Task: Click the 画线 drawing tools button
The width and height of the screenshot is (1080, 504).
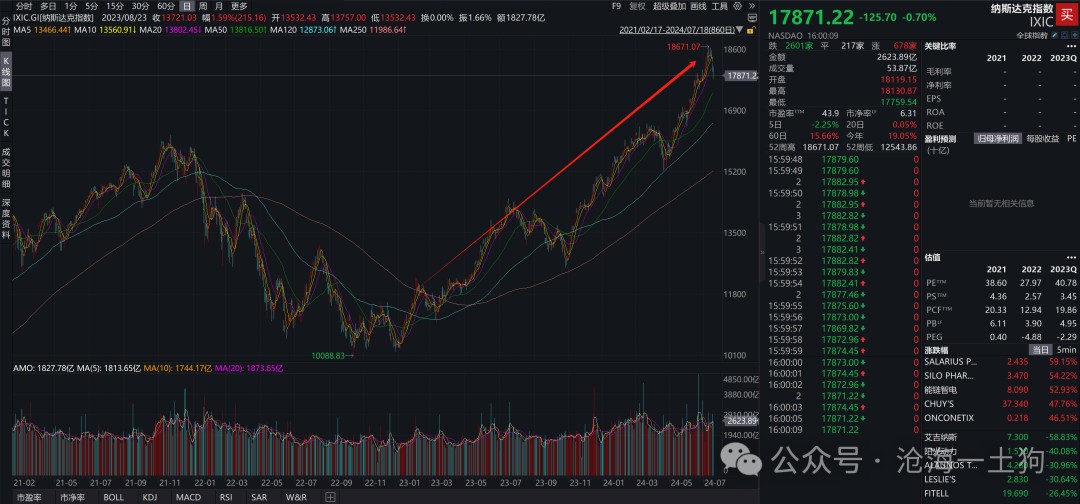Action: pos(698,6)
